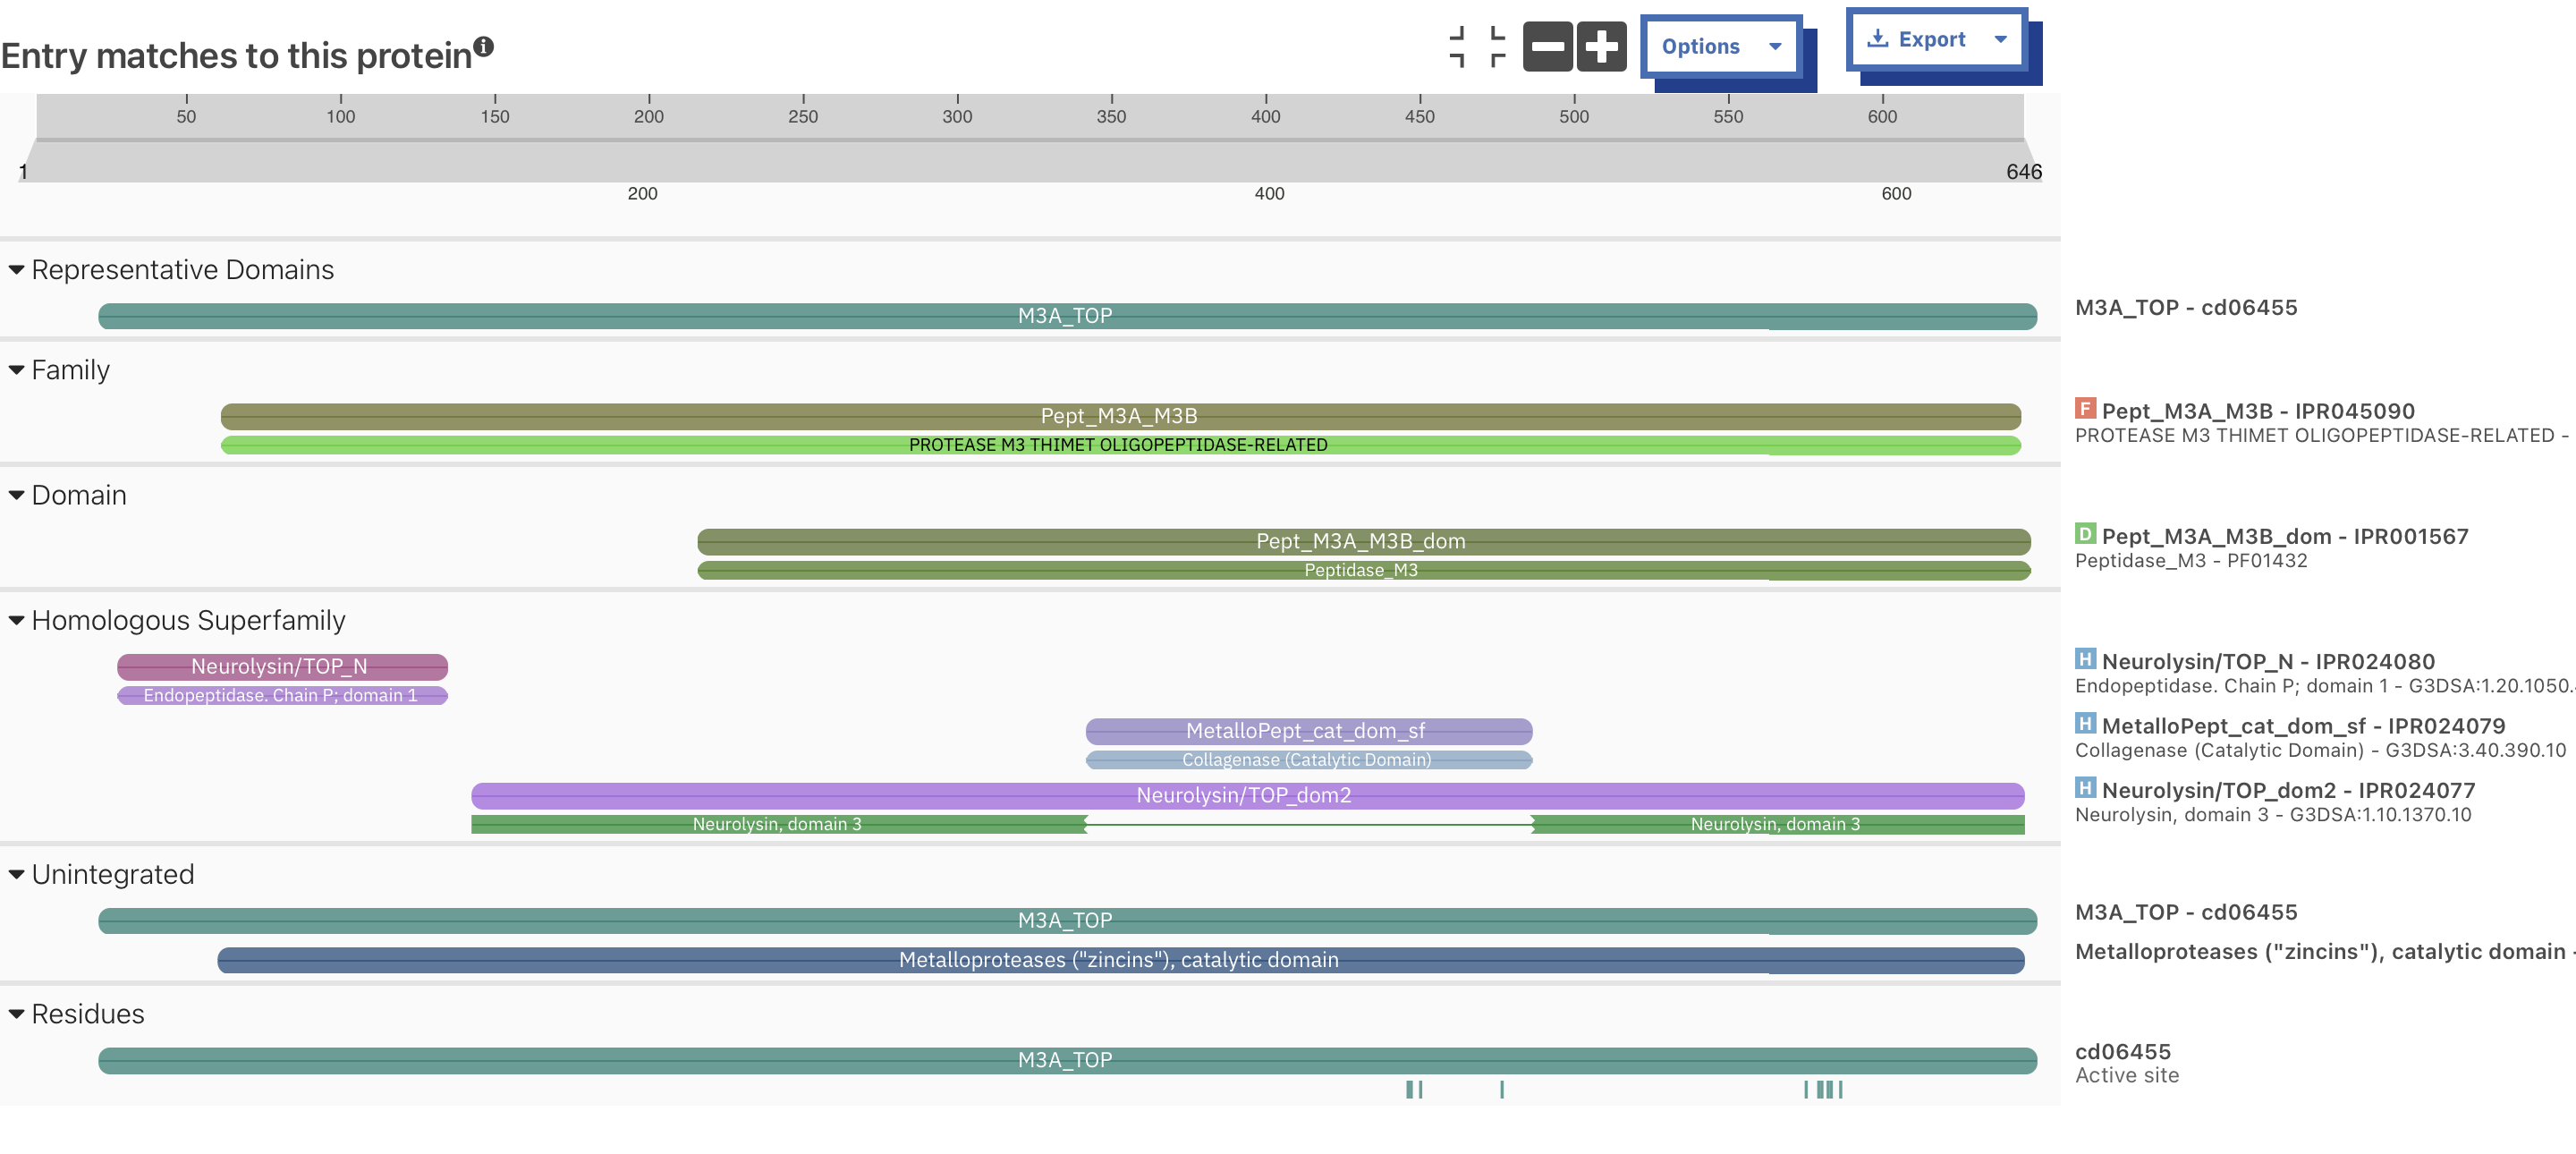
Task: Click the H badge beside Neurolysin/TOP_N
Action: (x=2085, y=658)
